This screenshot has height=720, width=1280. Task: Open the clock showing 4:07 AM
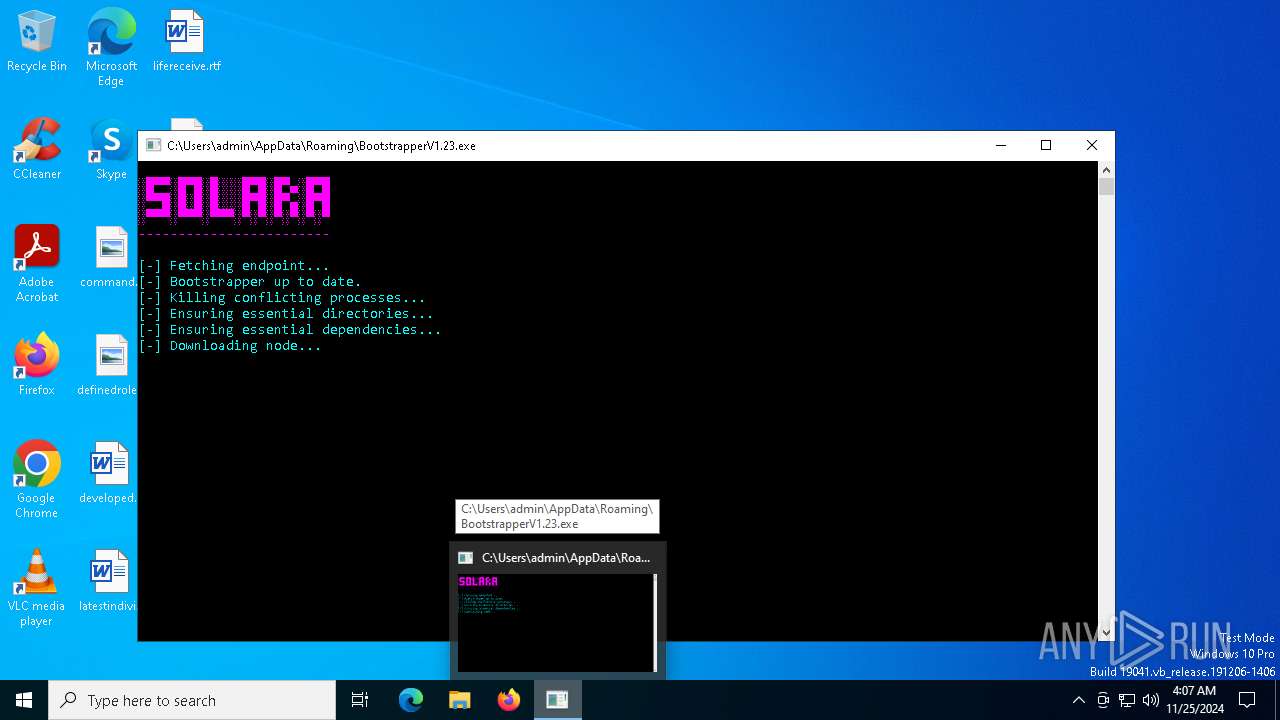click(1194, 700)
